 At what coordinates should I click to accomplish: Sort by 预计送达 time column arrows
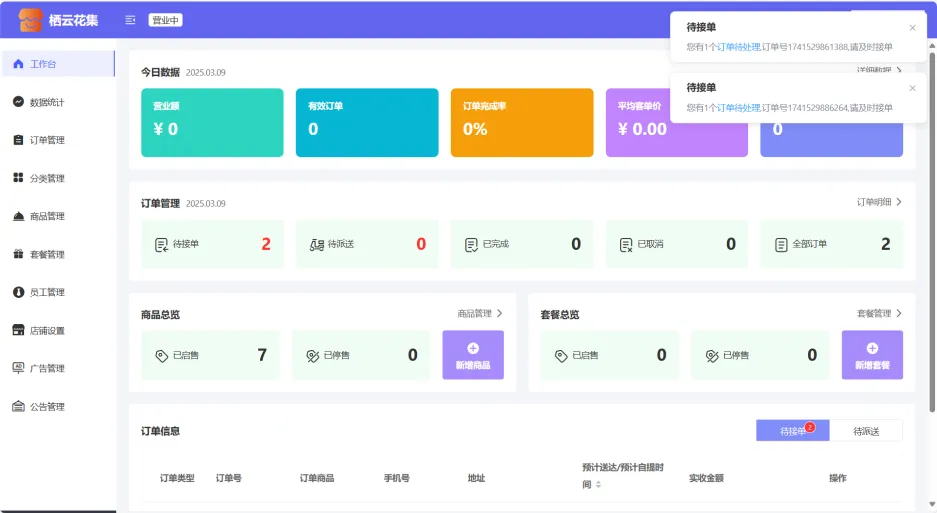[598, 485]
